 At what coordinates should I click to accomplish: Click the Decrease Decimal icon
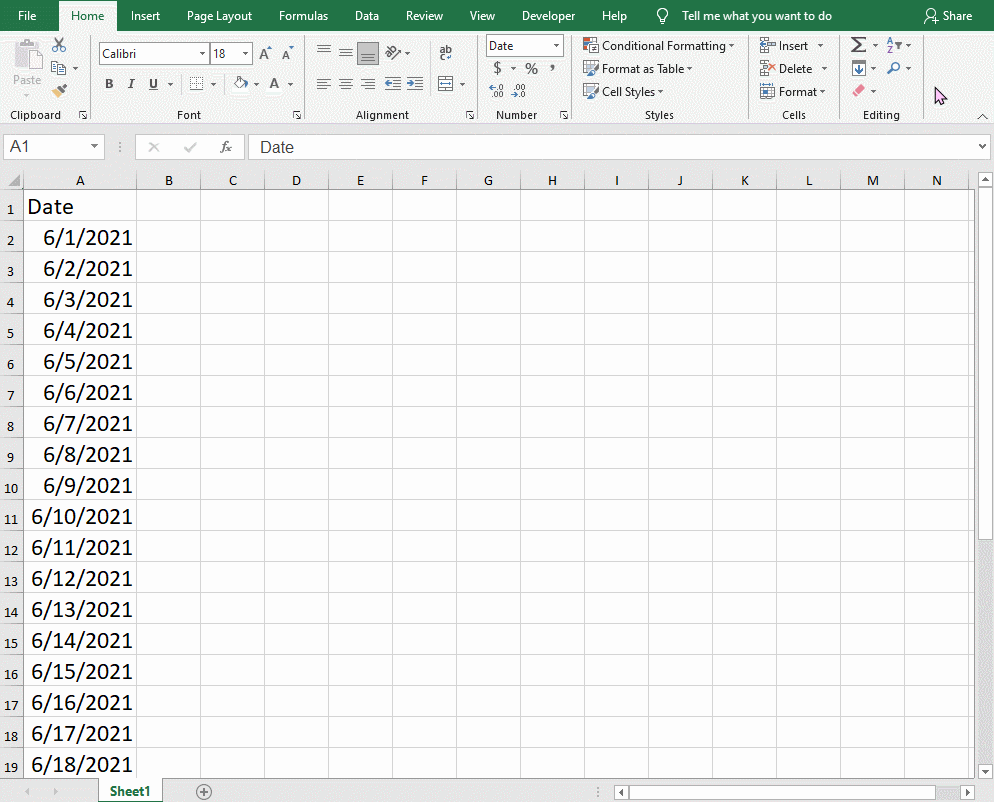coord(519,91)
